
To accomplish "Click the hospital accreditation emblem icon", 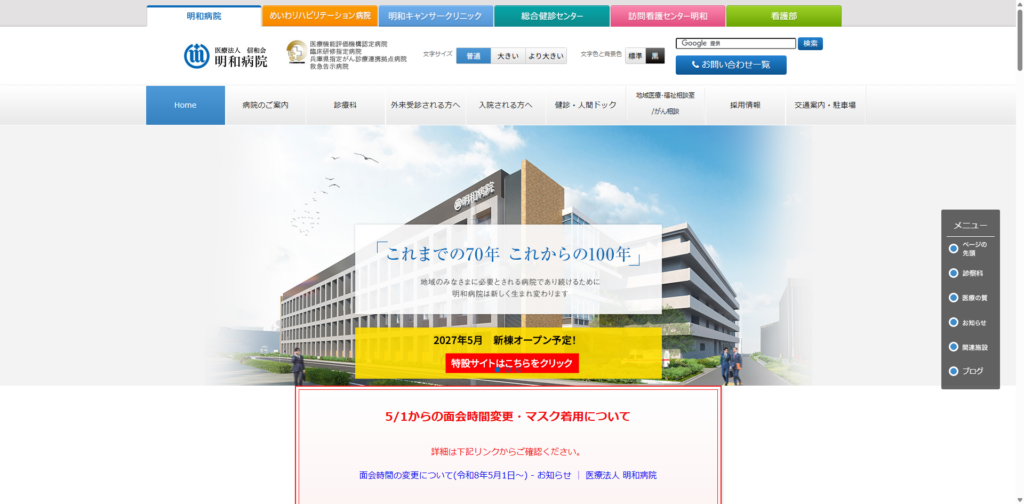I will (x=297, y=52).
